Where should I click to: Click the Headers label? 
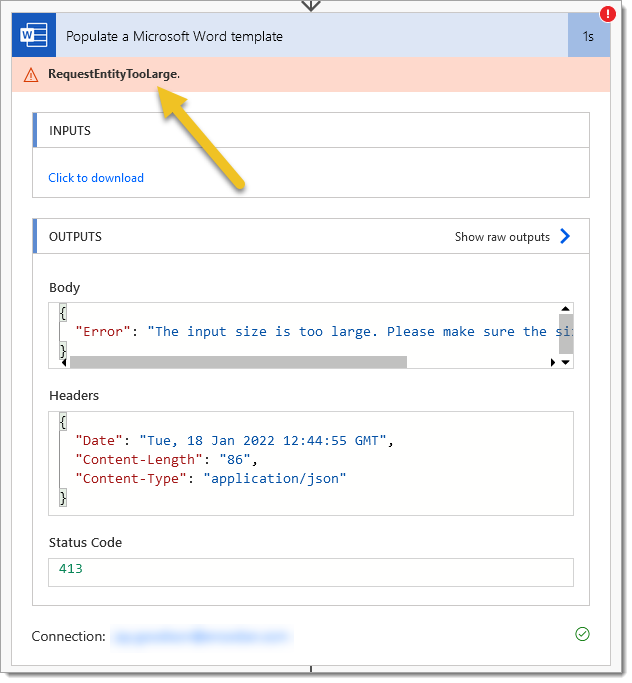(74, 396)
